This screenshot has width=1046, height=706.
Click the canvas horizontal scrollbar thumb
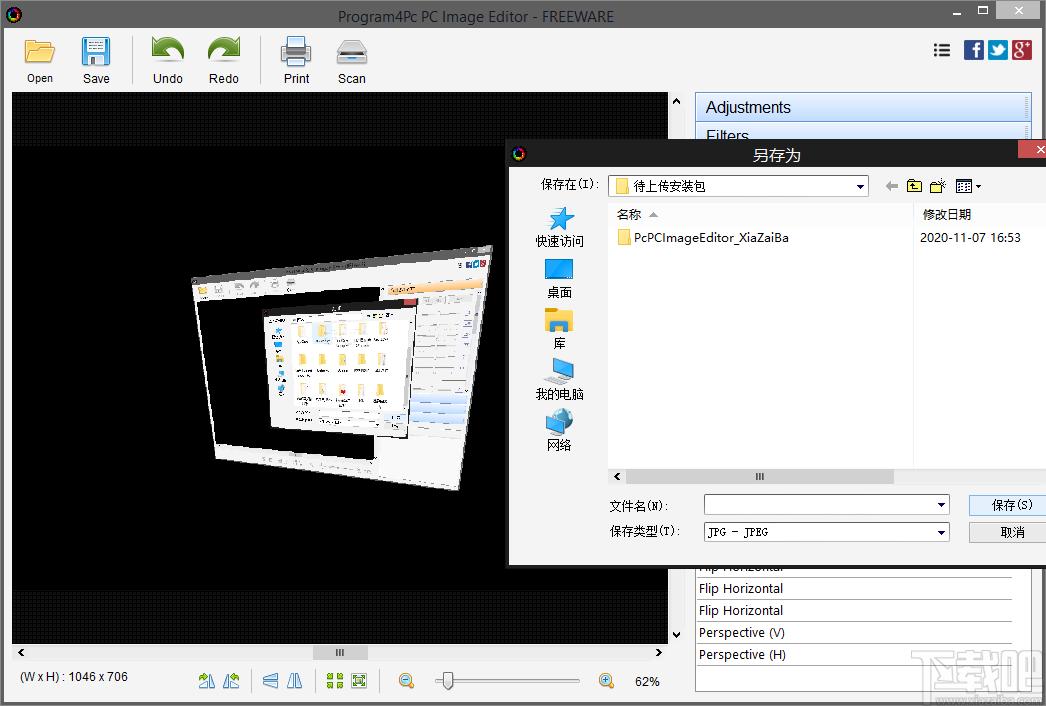(x=340, y=653)
